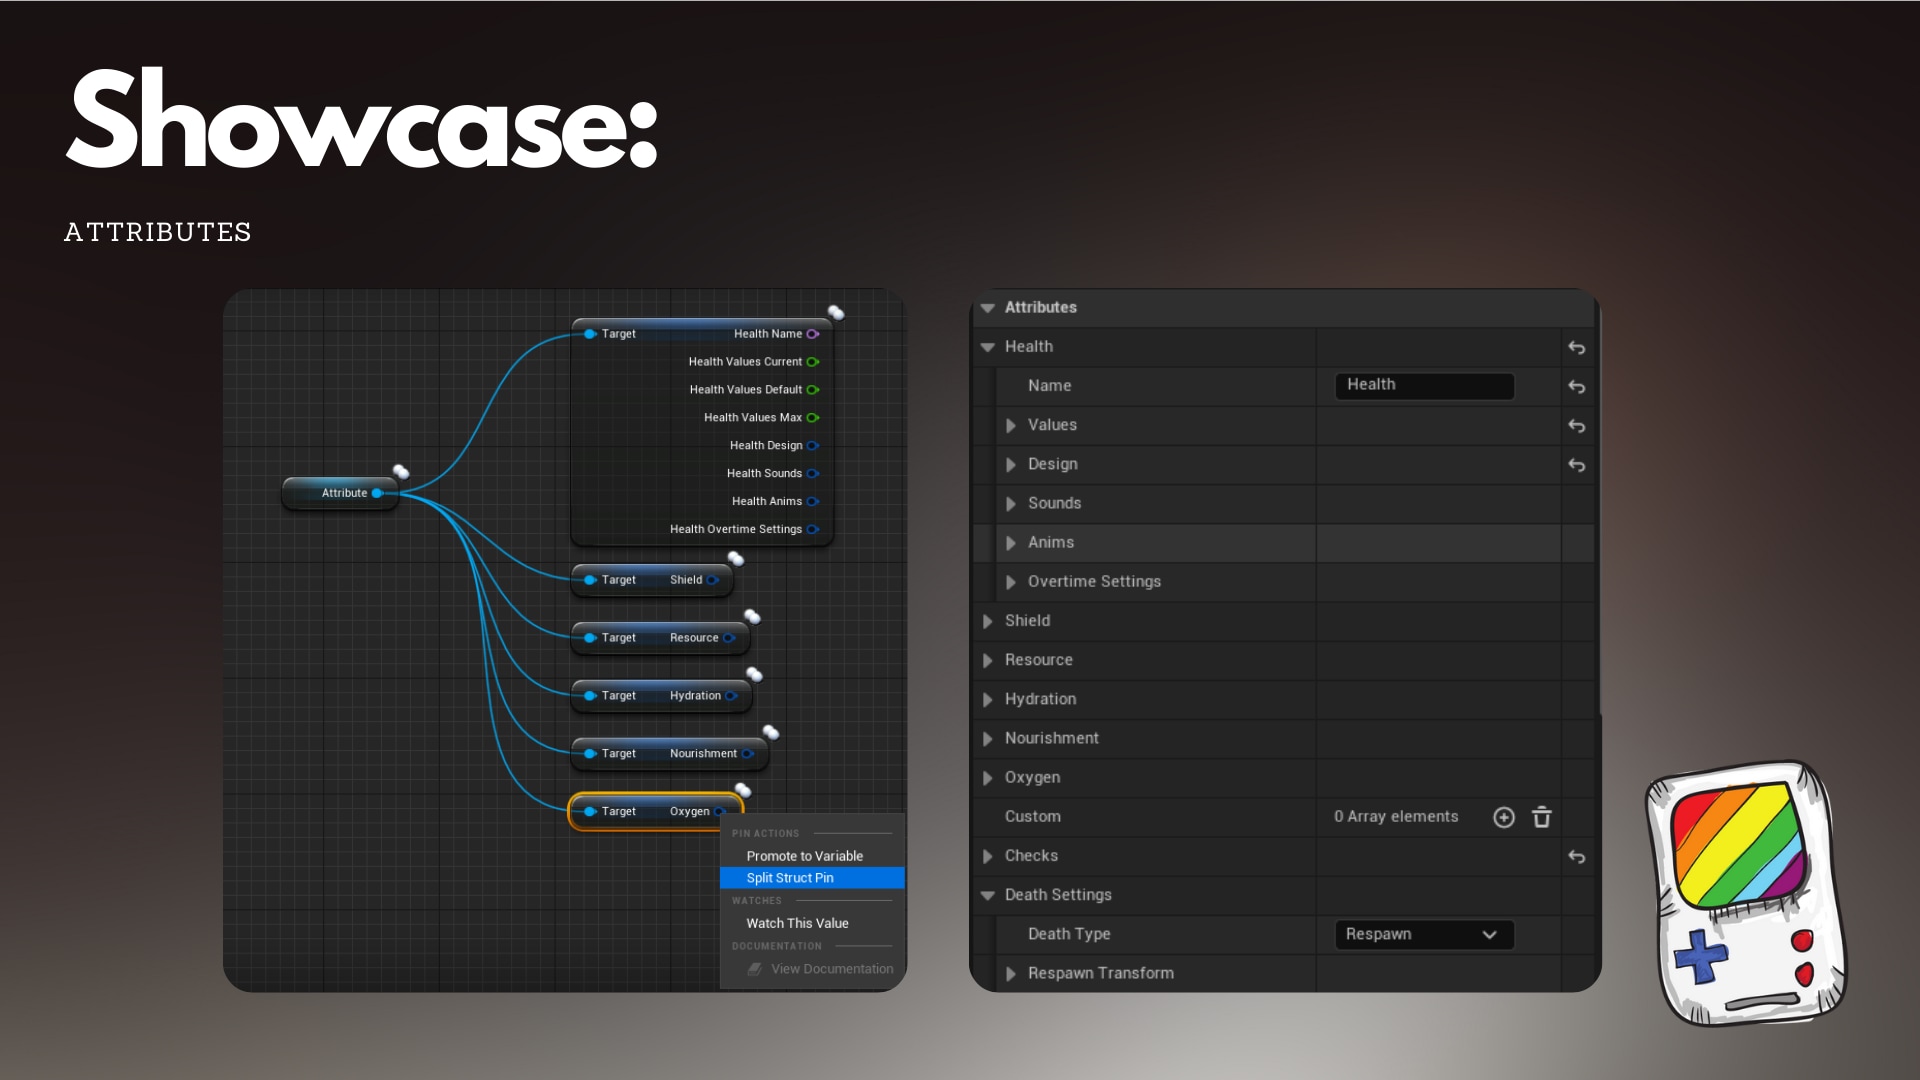
Task: Open the Death Type Respawn dropdown
Action: pyautogui.click(x=1423, y=934)
